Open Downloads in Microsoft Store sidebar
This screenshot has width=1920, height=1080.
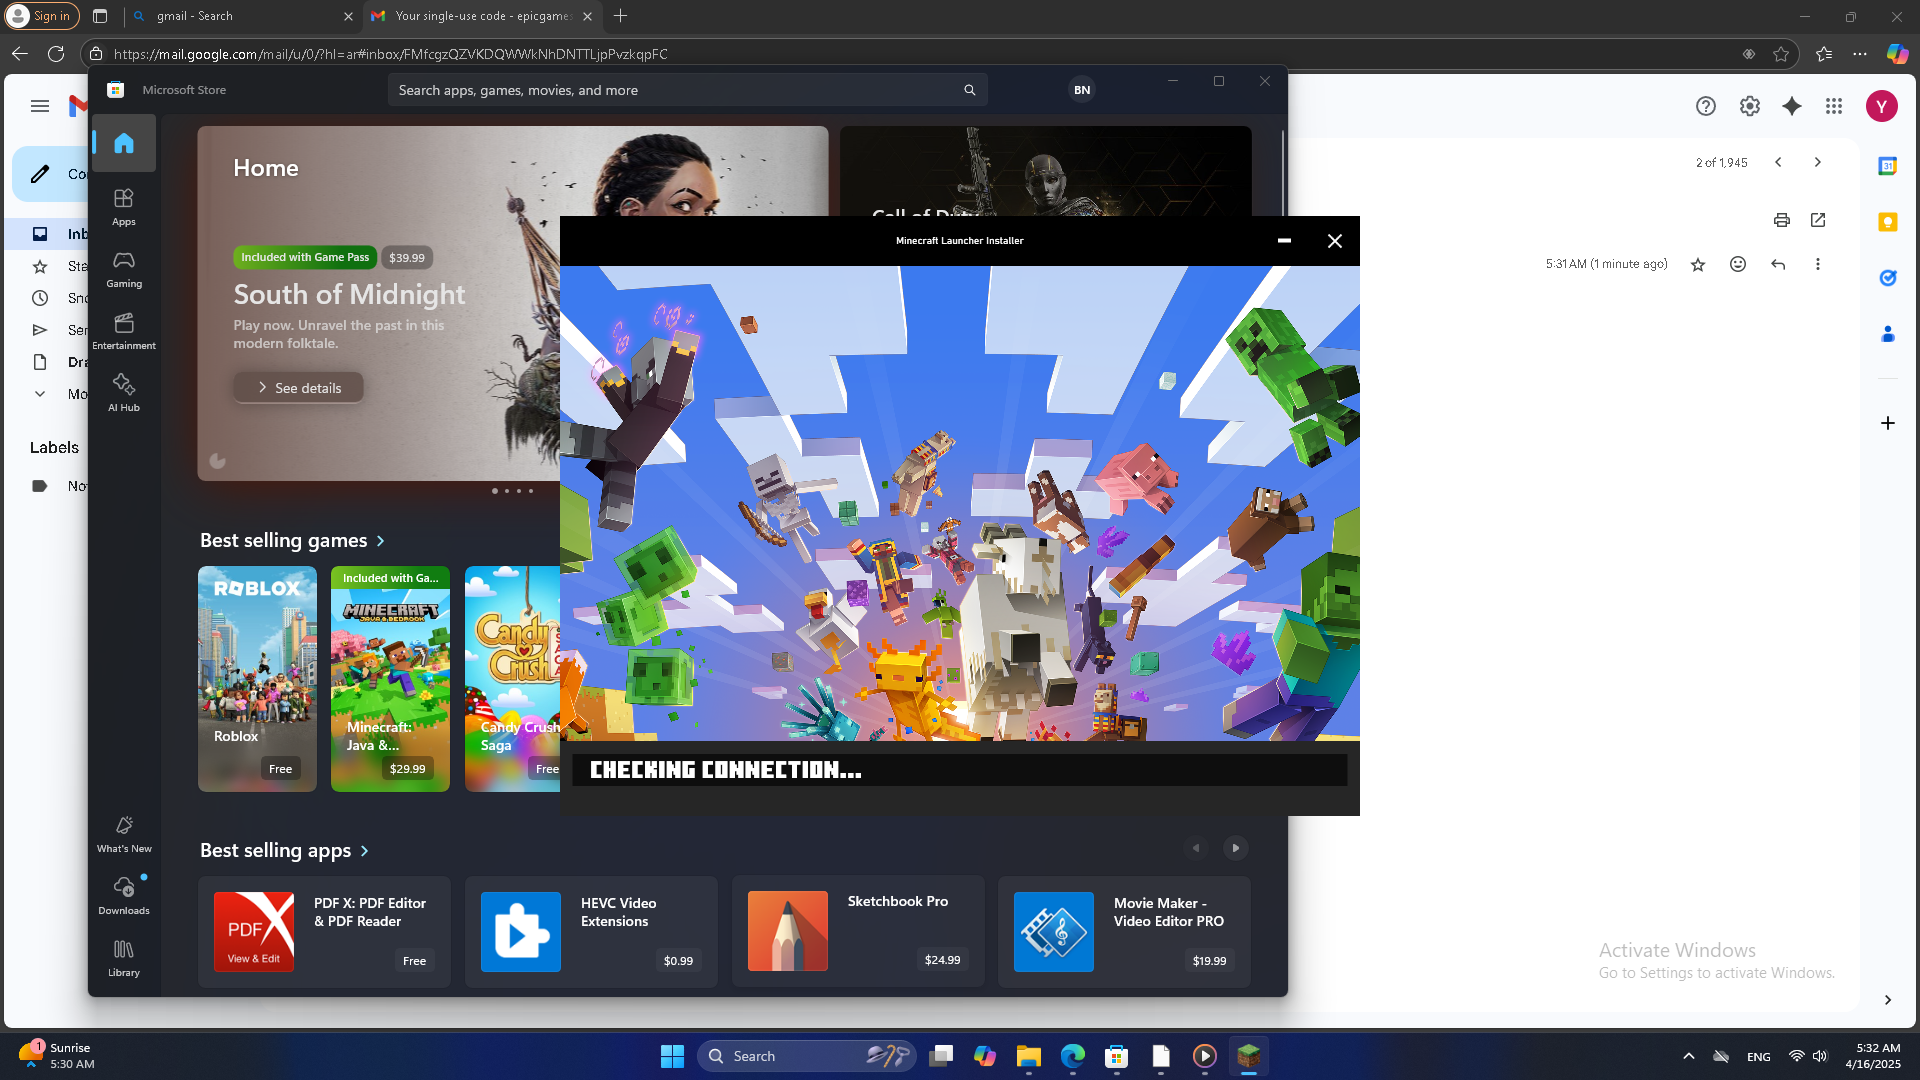click(x=124, y=896)
